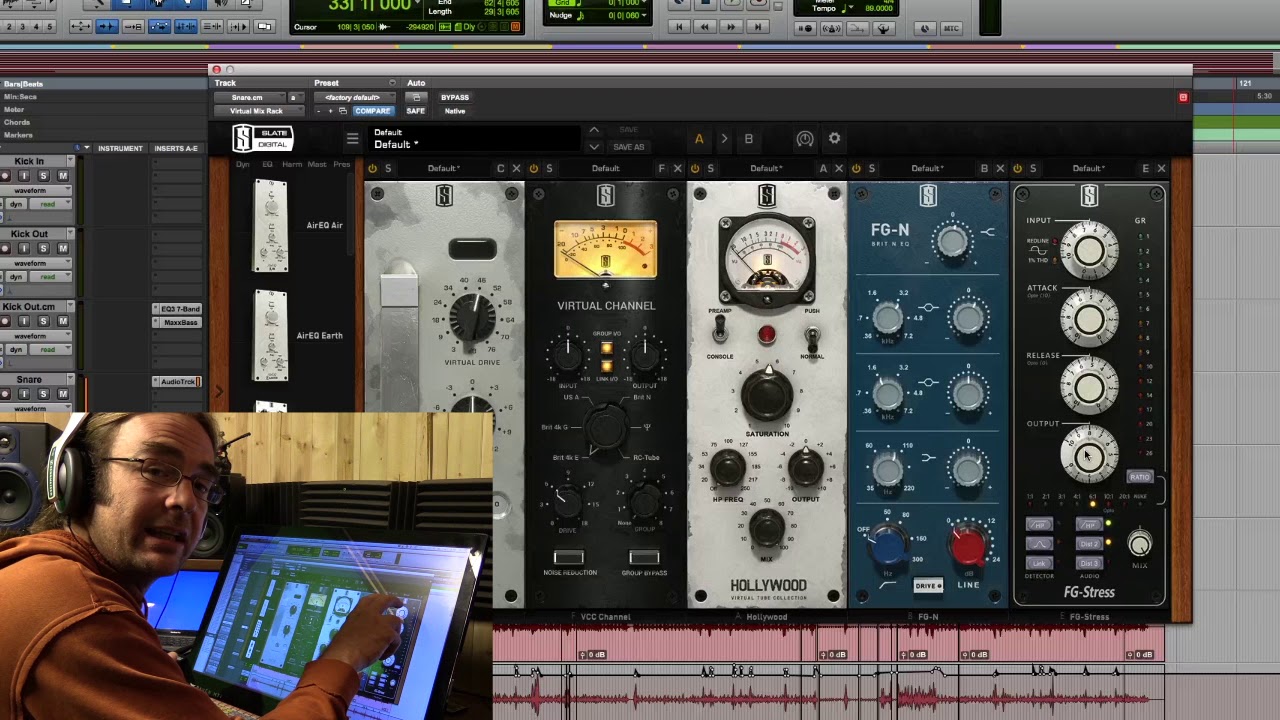Viewport: 1280px width, 720px height.
Task: Click SAVE AS in rack preset bar
Action: [628, 147]
